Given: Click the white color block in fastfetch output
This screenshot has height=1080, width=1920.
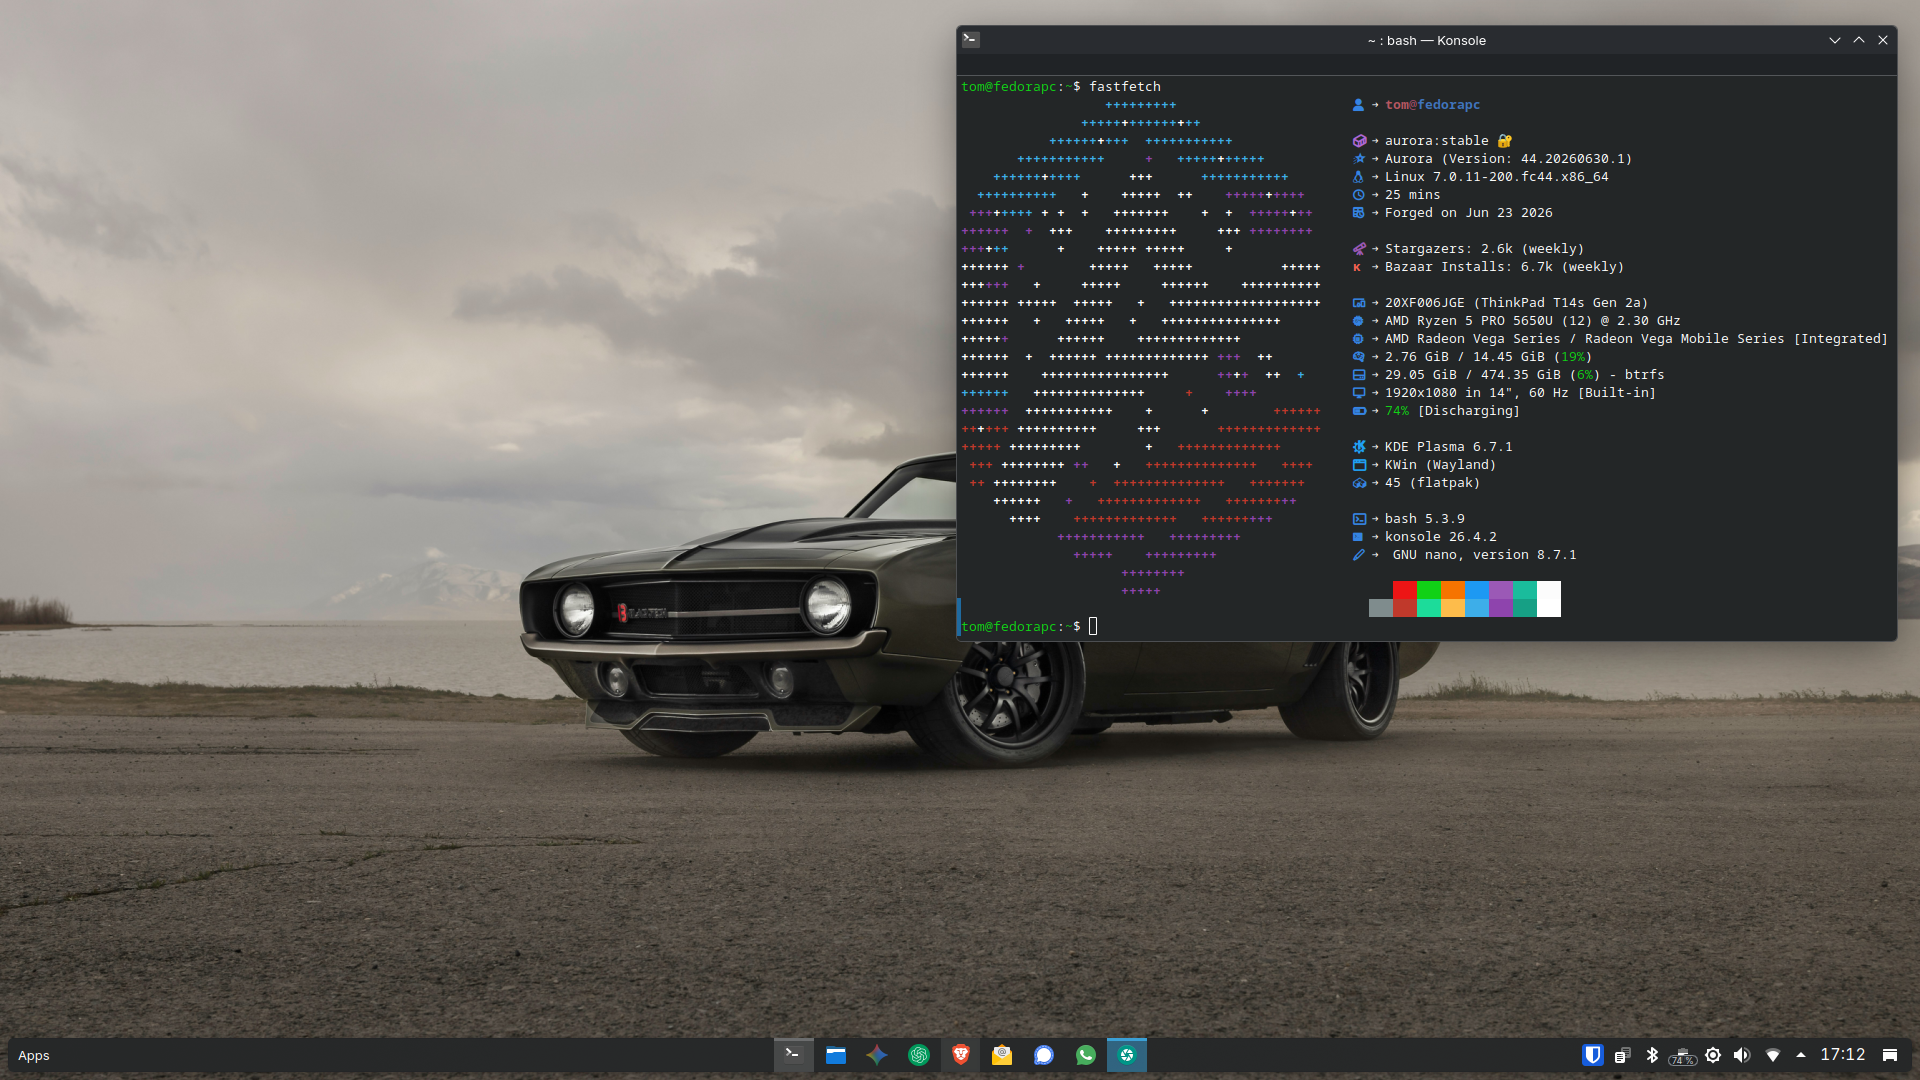Looking at the screenshot, I should tap(1549, 599).
